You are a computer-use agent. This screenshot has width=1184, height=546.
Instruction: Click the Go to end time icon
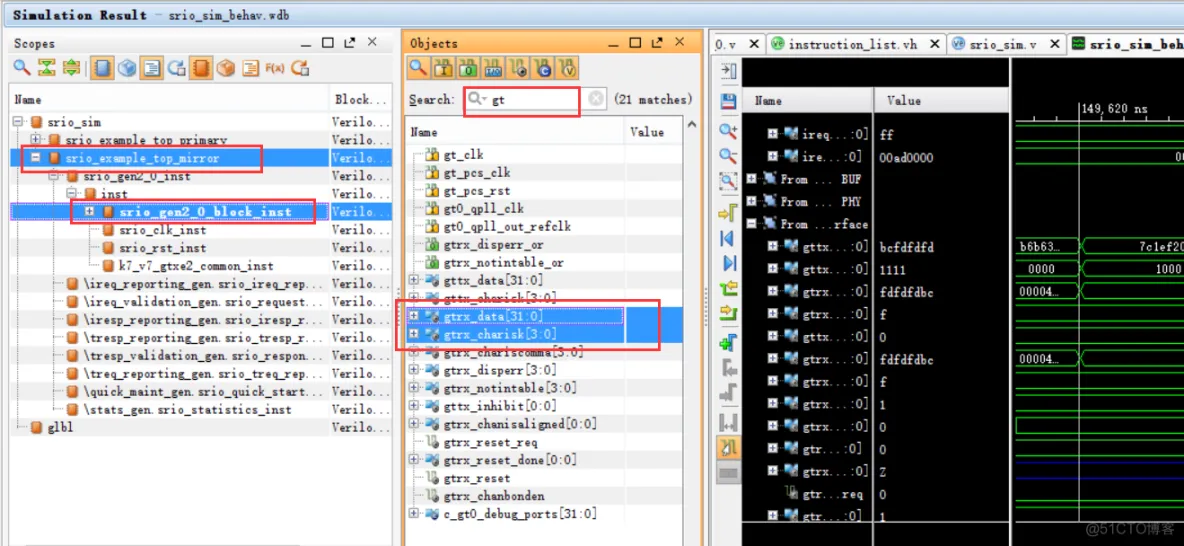(x=728, y=263)
